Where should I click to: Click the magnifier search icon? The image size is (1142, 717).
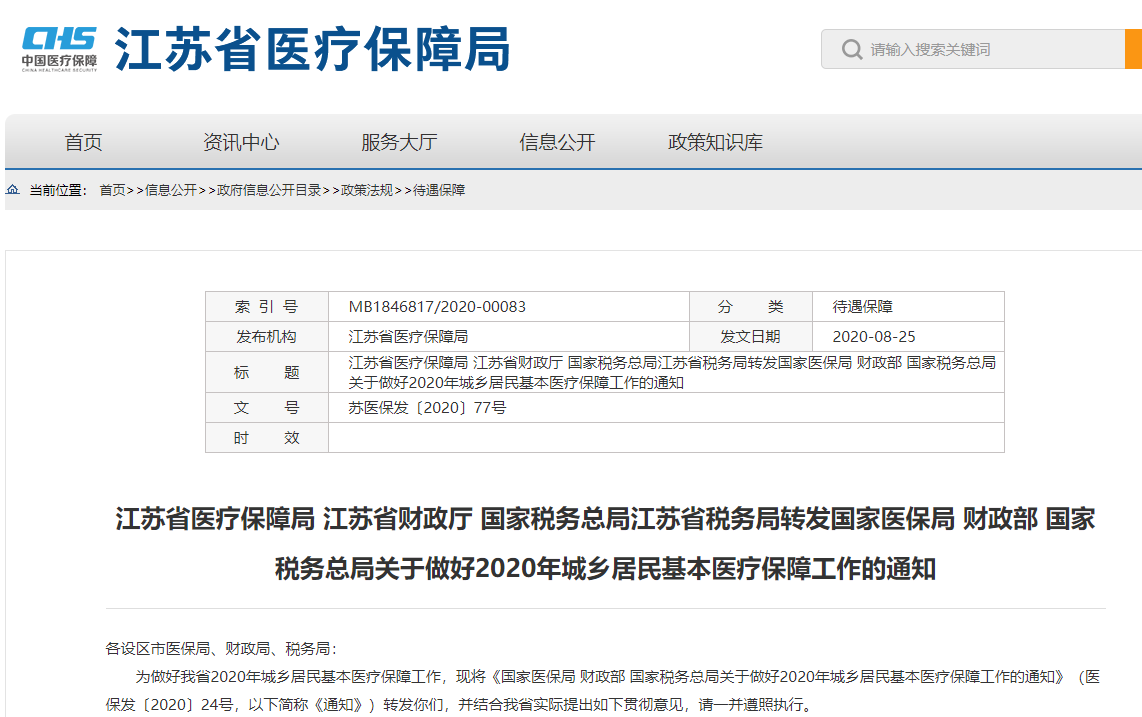pos(851,50)
